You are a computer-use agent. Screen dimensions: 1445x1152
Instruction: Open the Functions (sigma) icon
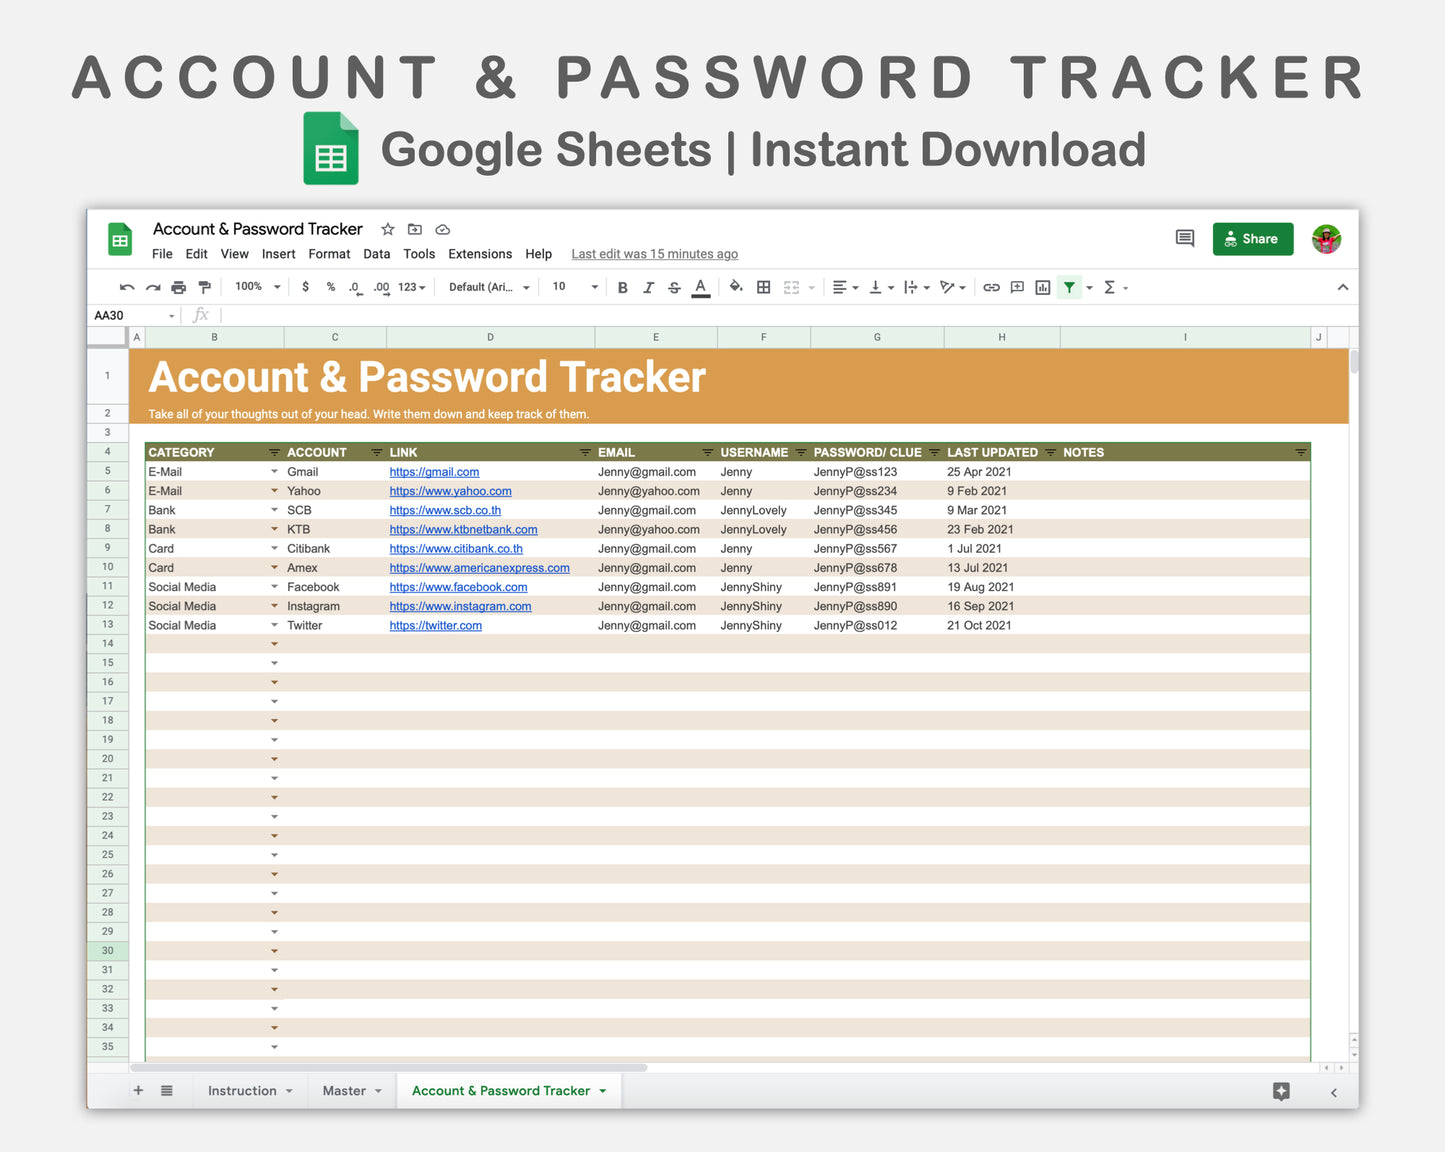coord(1110,287)
